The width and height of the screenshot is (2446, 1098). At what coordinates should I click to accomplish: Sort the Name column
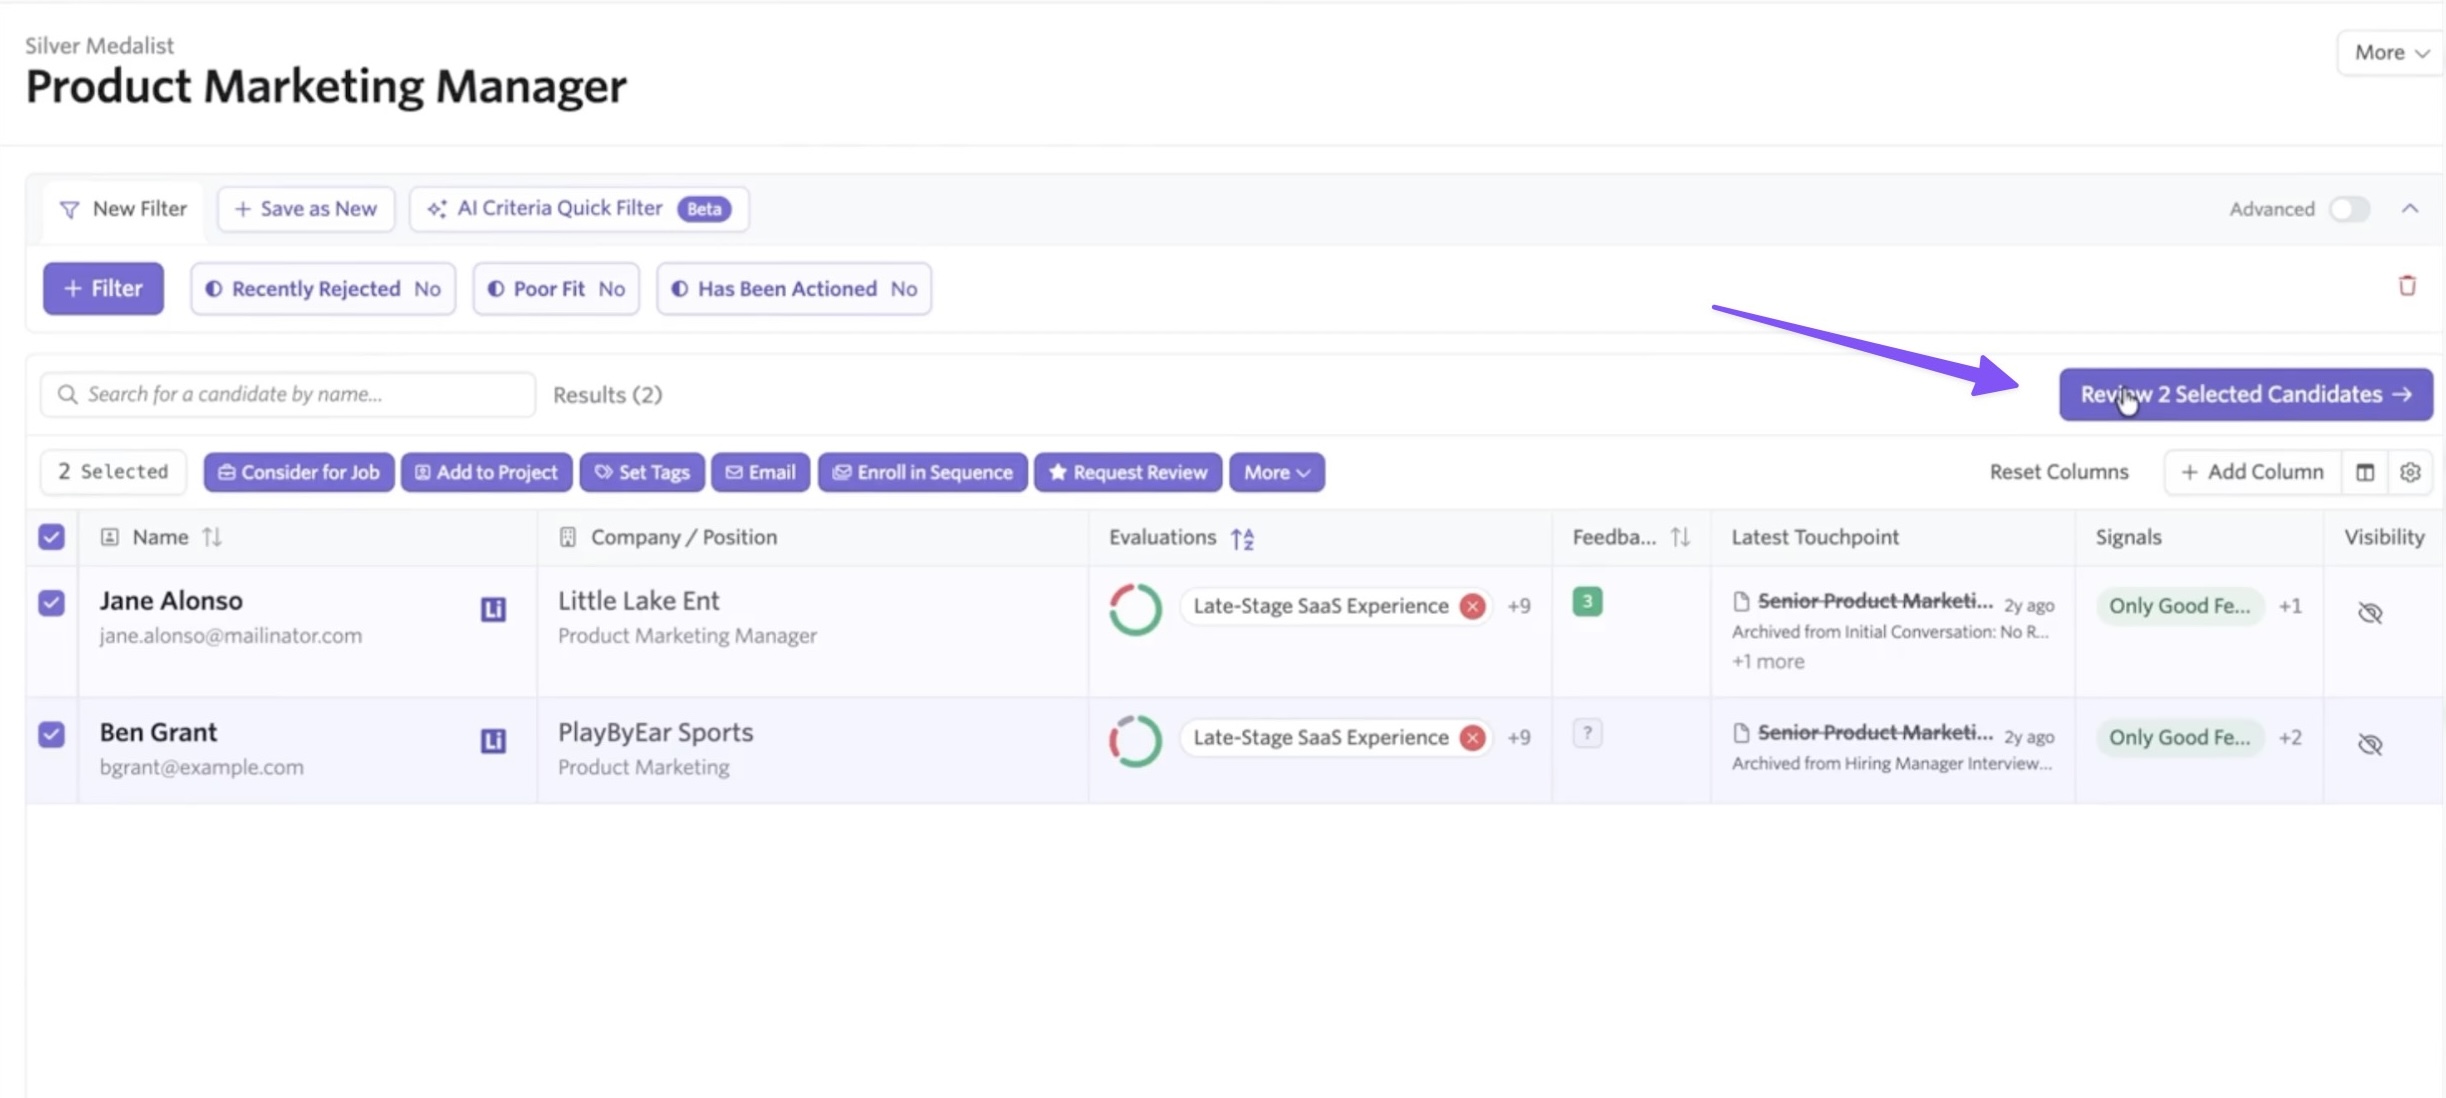tap(212, 537)
